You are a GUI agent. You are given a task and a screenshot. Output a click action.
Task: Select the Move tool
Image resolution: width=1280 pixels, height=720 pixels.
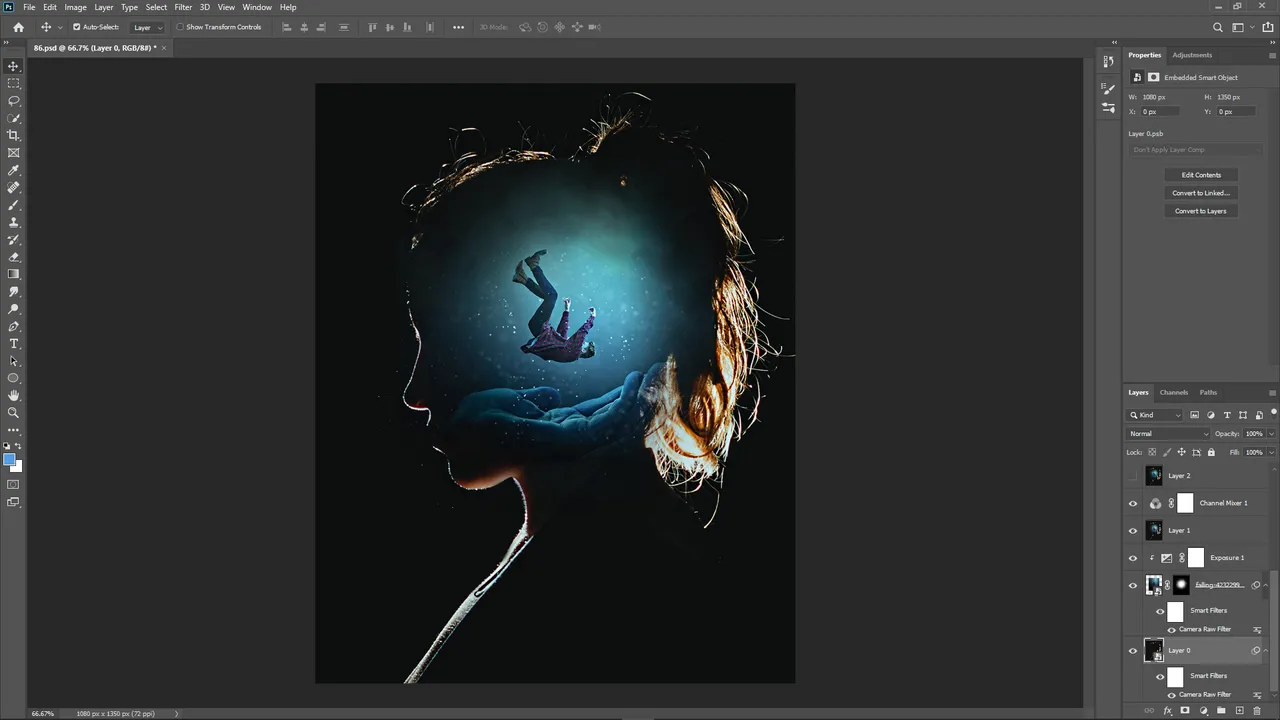click(13, 66)
